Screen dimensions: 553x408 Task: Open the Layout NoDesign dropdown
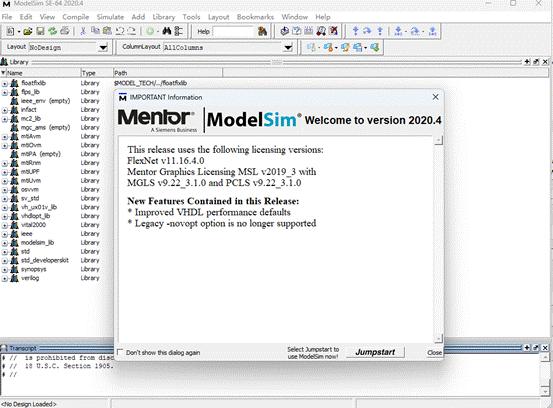[103, 47]
